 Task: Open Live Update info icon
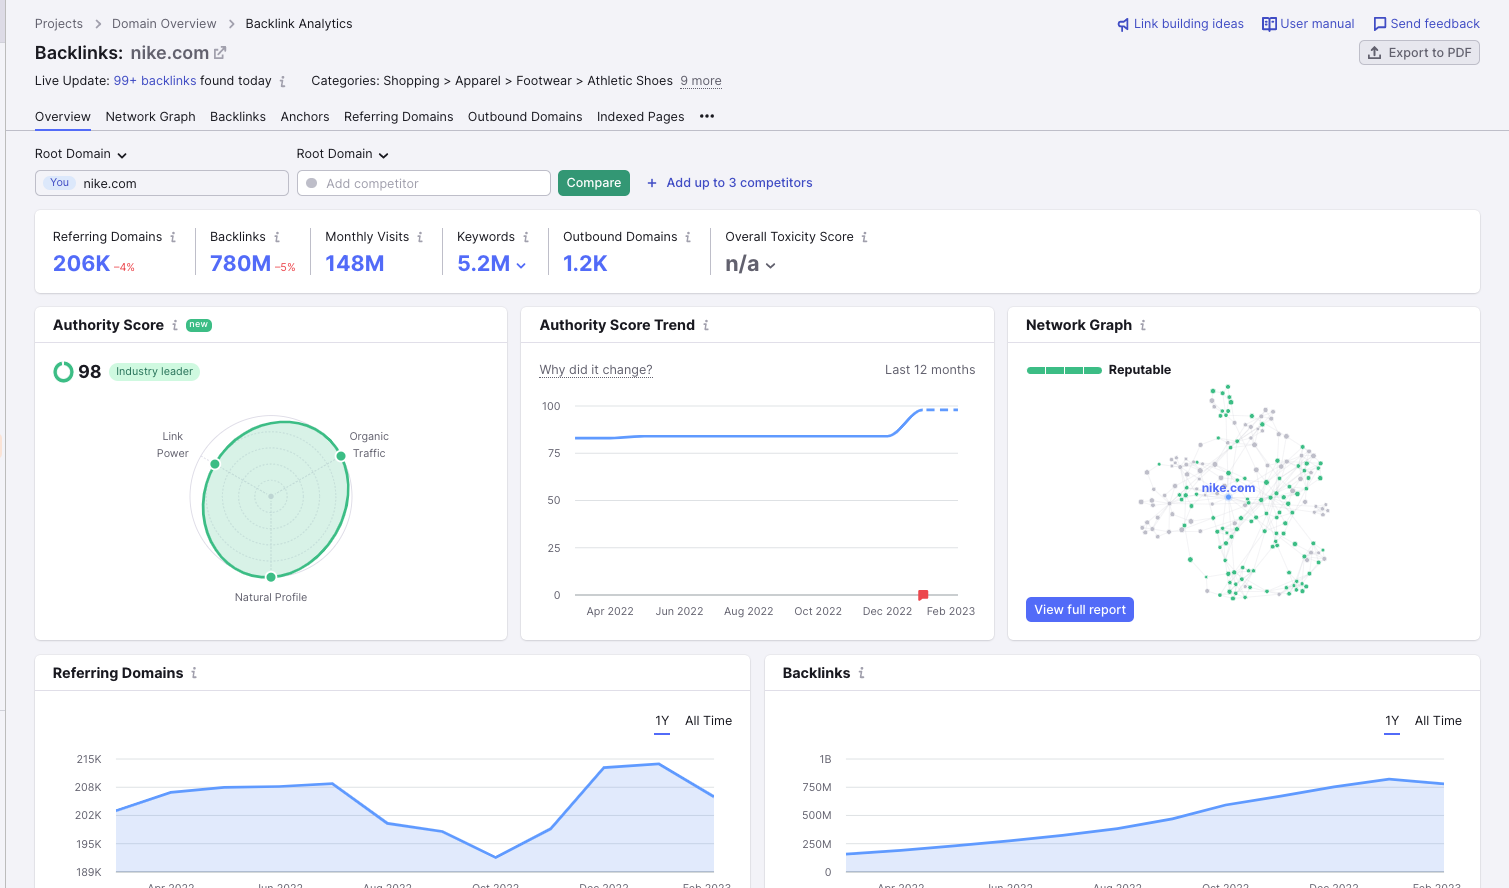coord(282,82)
